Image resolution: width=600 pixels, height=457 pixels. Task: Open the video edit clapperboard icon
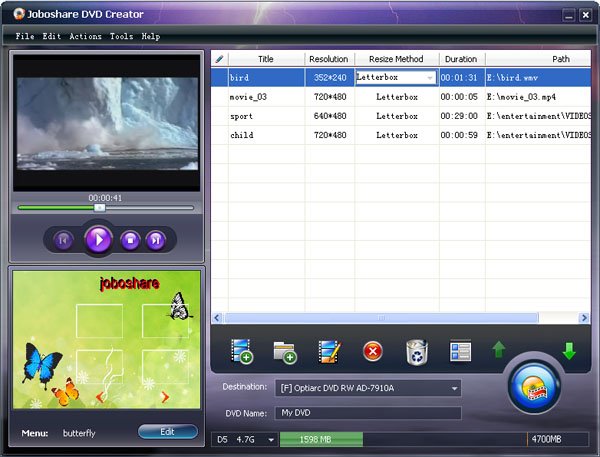[x=329, y=351]
